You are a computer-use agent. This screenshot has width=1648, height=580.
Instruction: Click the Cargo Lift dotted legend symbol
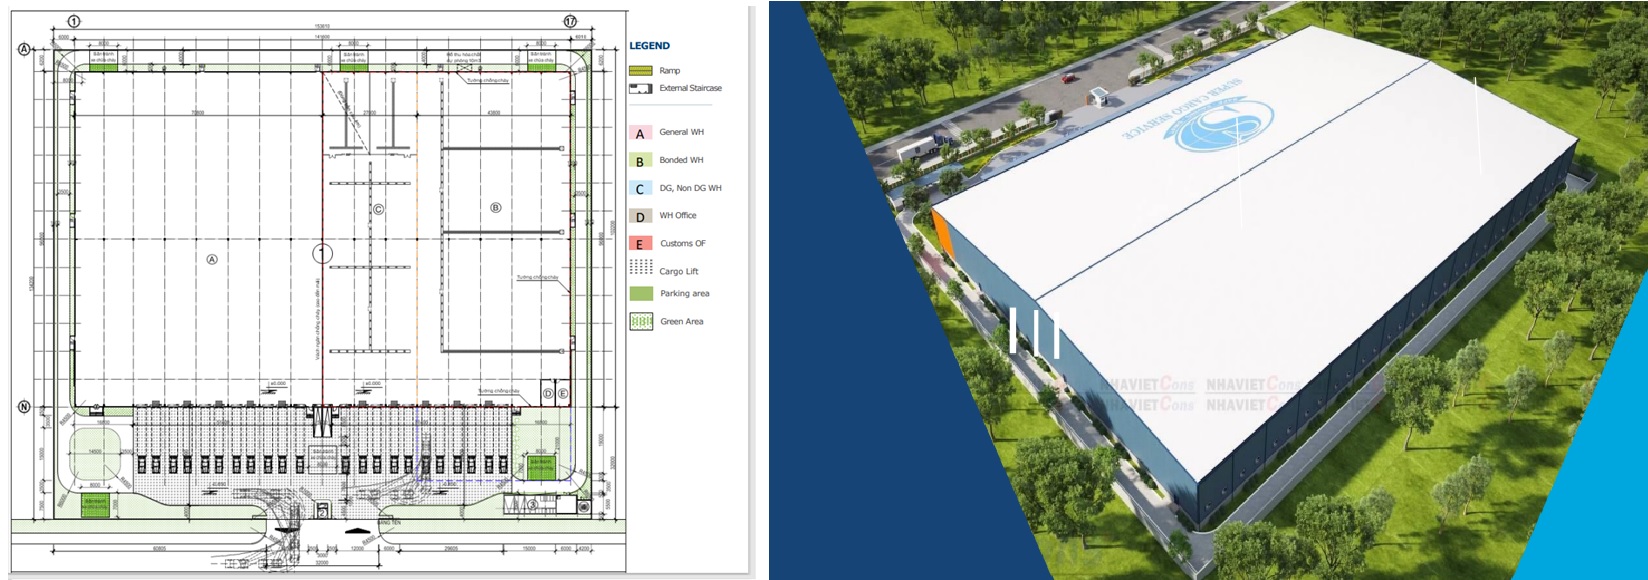(x=640, y=268)
